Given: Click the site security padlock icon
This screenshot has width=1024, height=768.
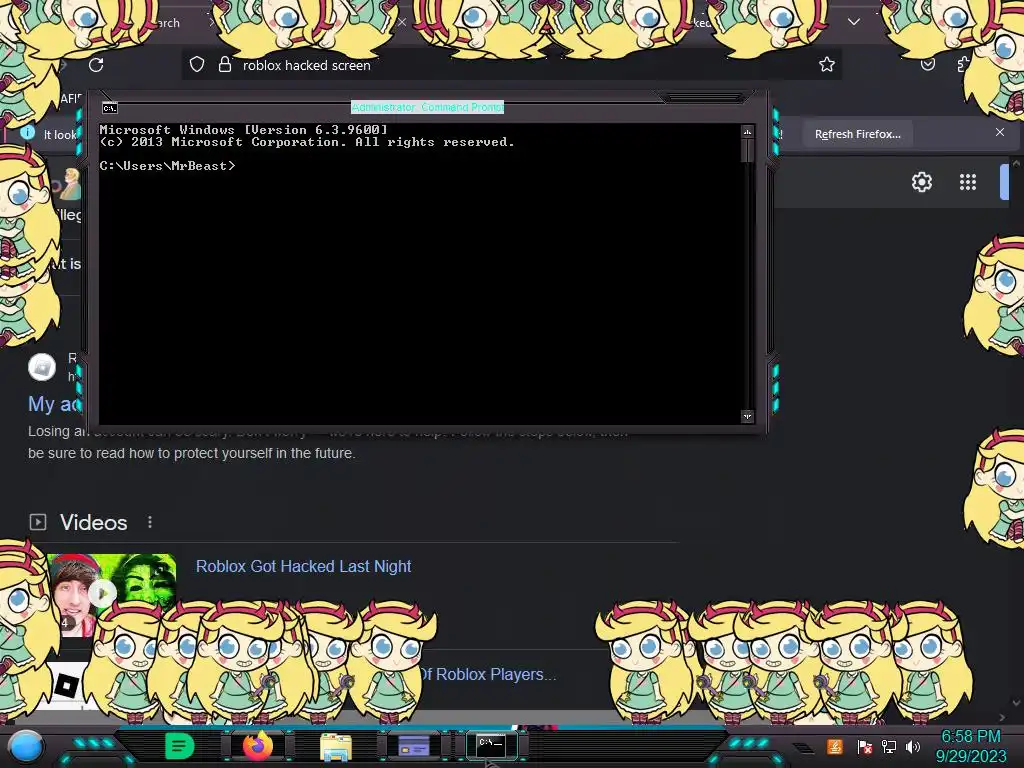Looking at the screenshot, I should coord(225,64).
